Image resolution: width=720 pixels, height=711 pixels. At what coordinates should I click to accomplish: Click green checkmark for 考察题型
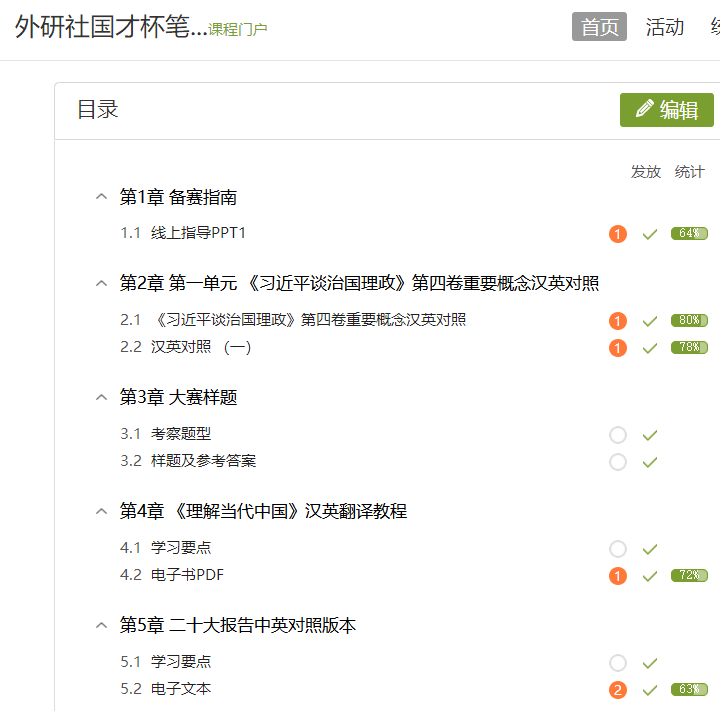[650, 435]
